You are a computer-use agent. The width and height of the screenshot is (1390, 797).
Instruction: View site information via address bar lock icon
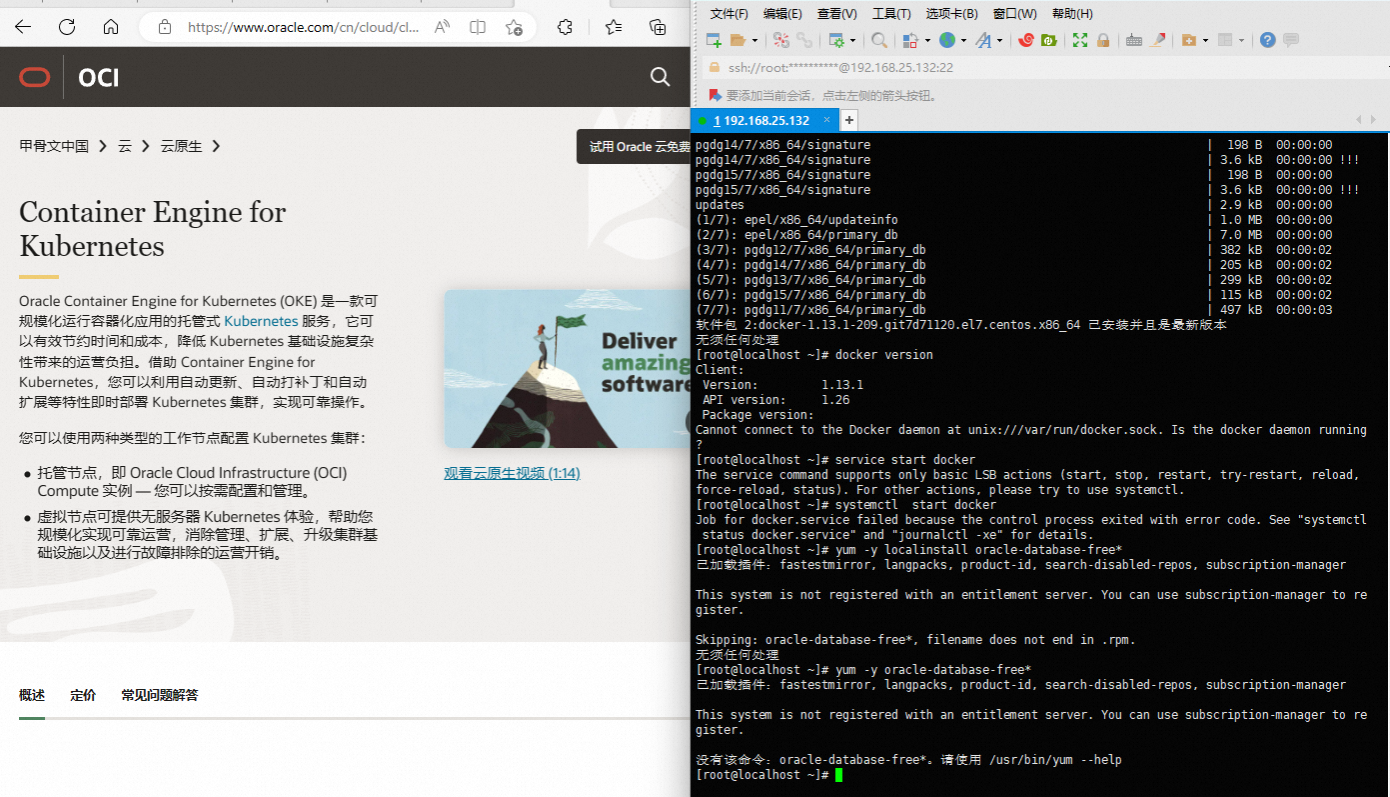pos(165,27)
